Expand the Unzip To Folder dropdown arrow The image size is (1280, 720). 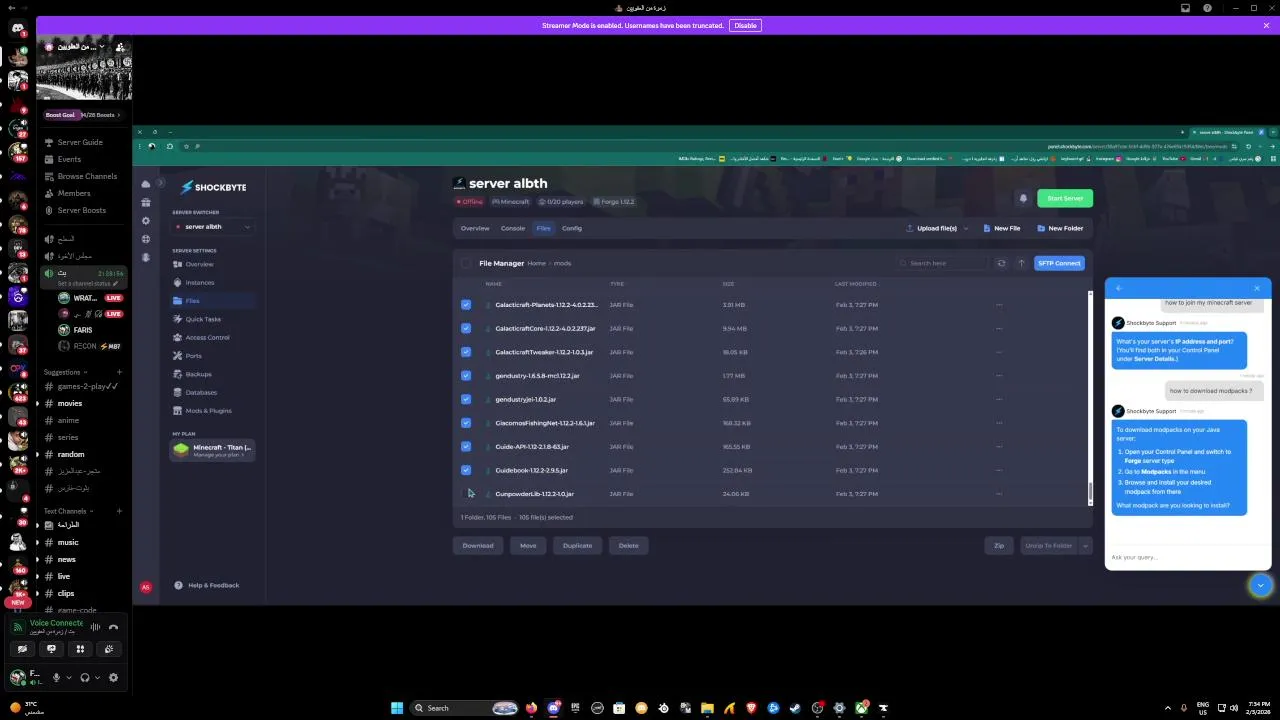[1085, 545]
